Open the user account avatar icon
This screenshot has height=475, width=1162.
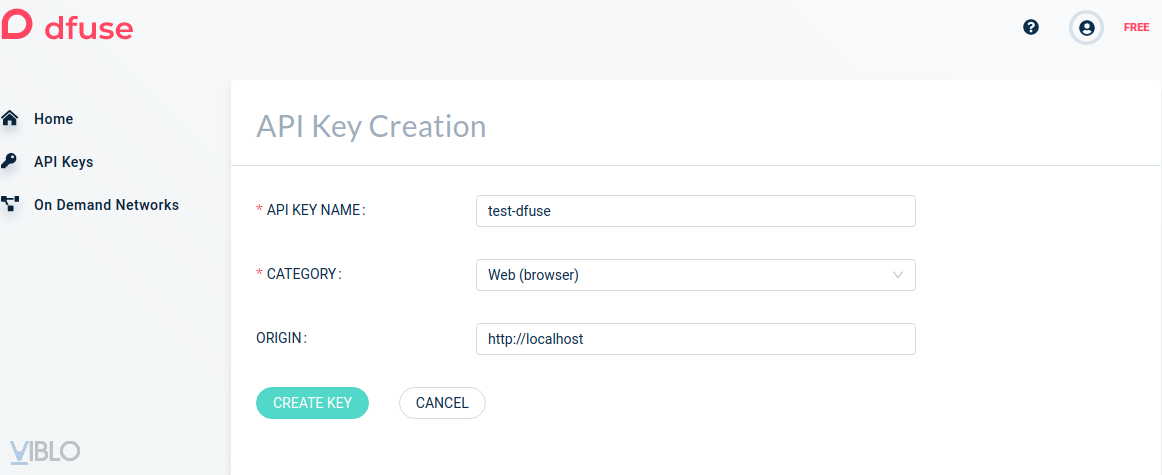[x=1086, y=28]
